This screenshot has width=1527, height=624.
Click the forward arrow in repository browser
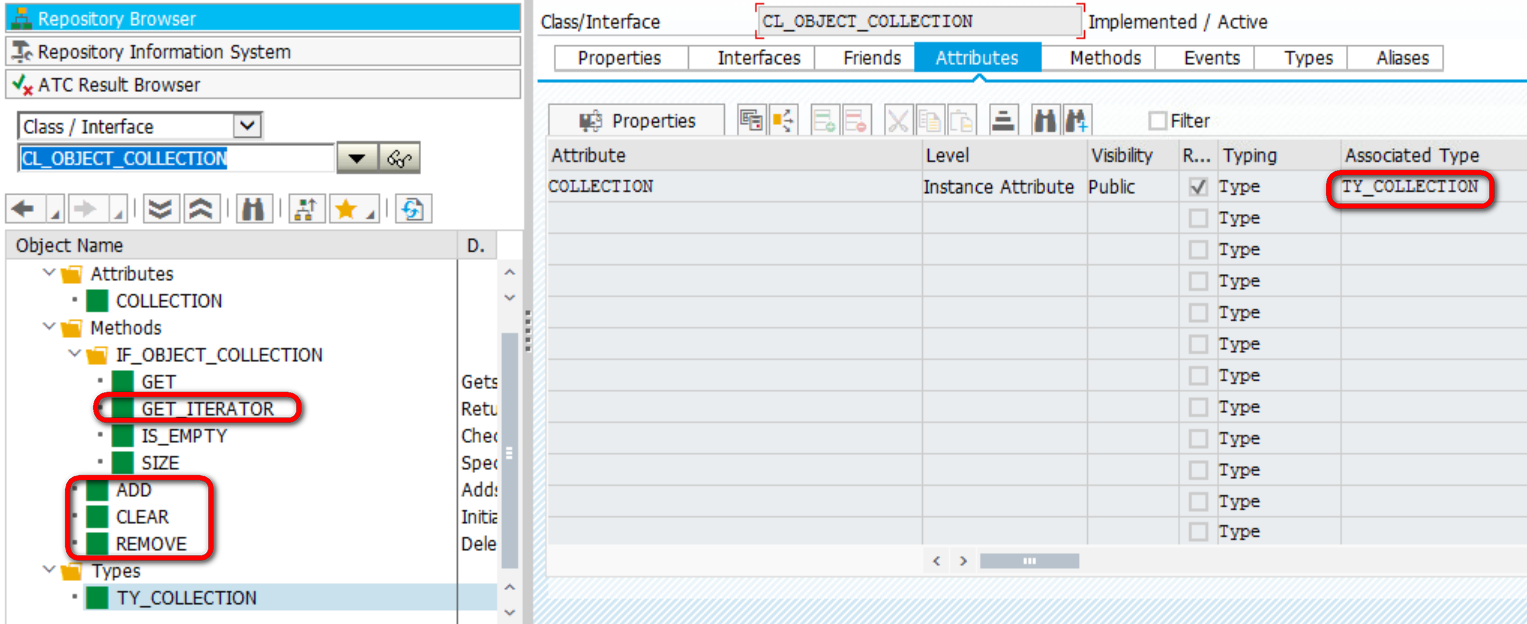[84, 208]
